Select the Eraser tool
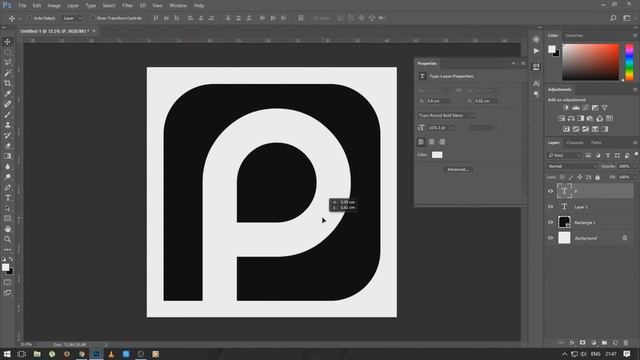Image resolution: width=640 pixels, height=360 pixels. tap(7, 146)
